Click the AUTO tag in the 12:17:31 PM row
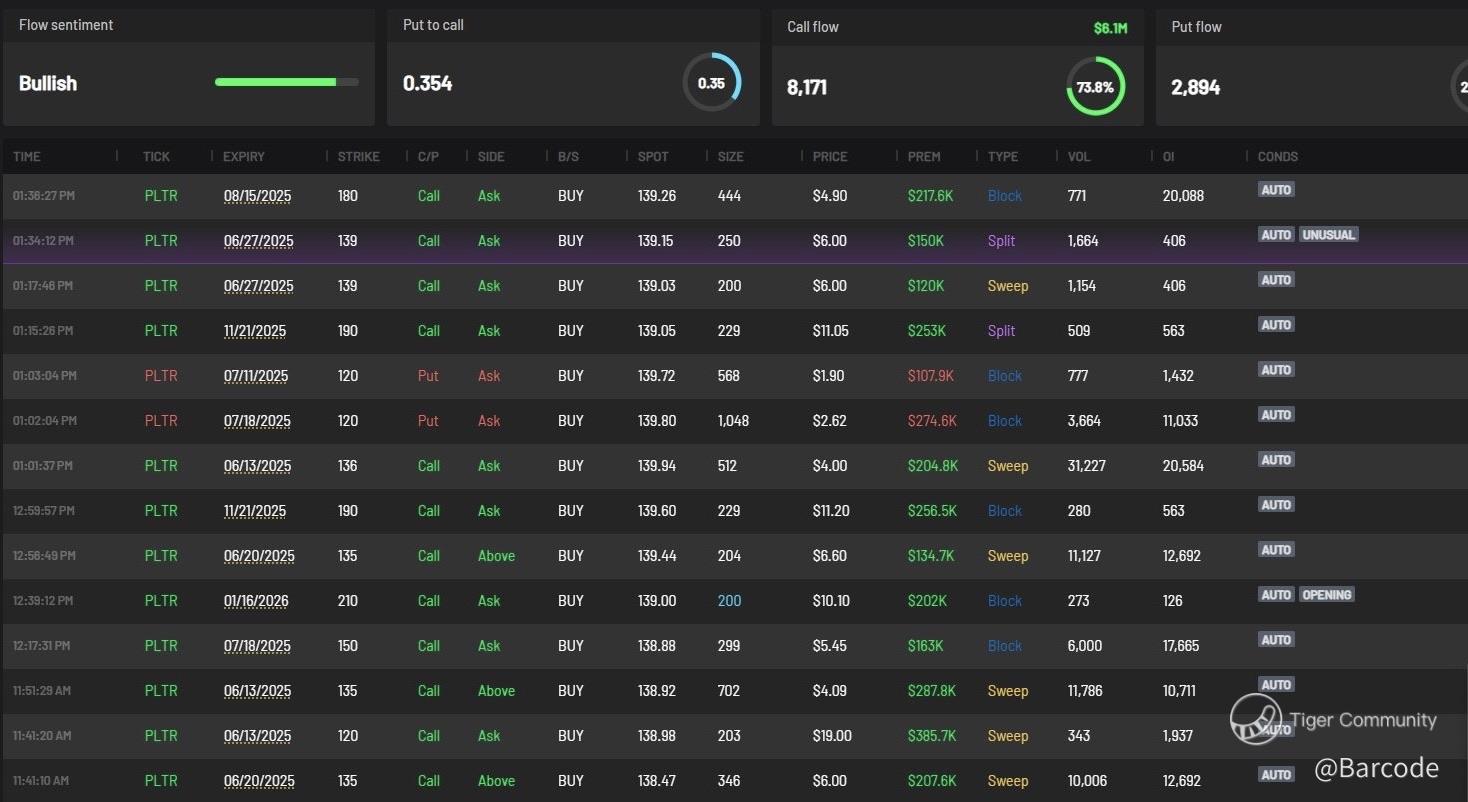 click(x=1276, y=640)
